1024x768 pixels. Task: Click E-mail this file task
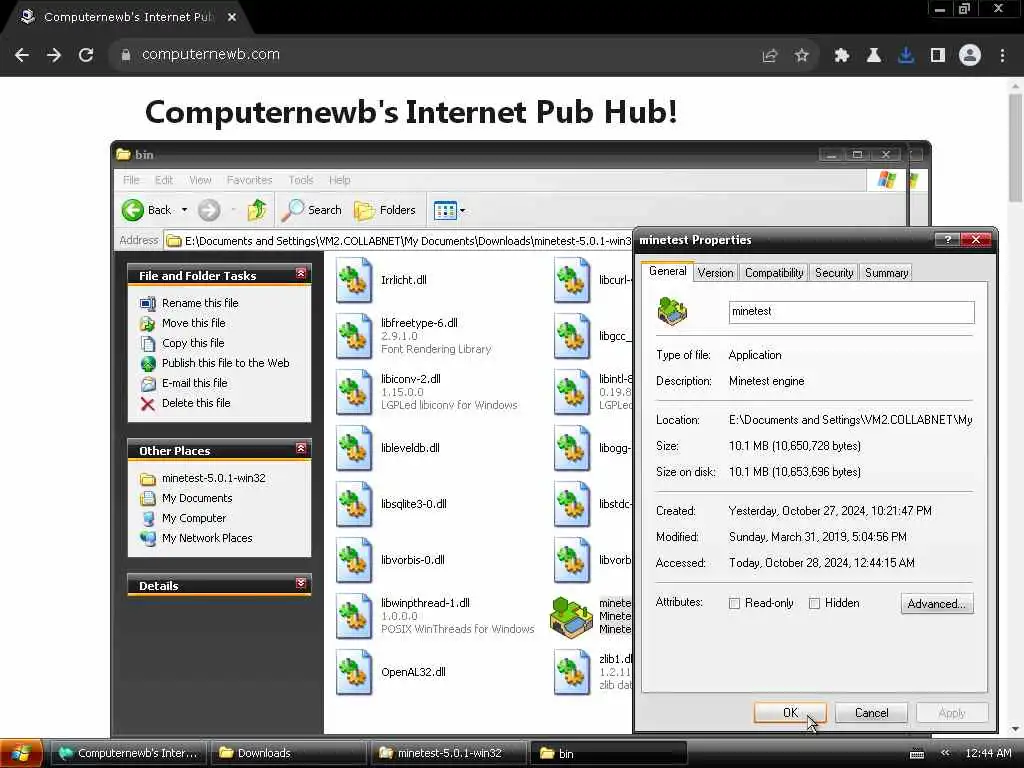(195, 383)
